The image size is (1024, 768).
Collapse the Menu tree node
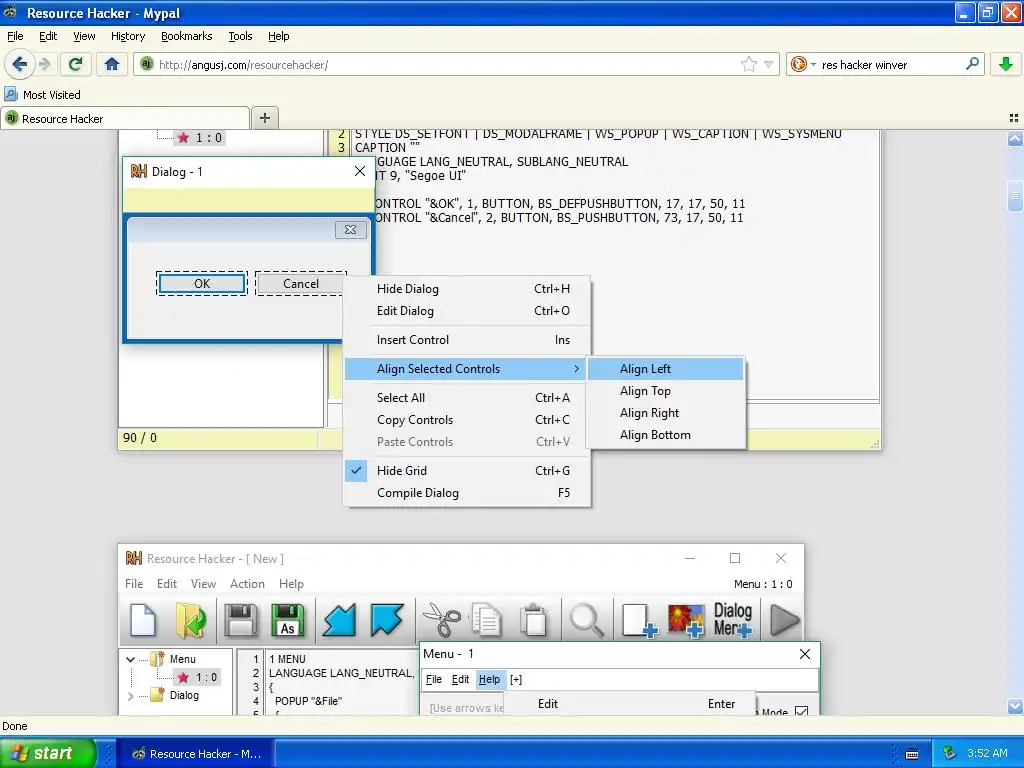click(131, 659)
